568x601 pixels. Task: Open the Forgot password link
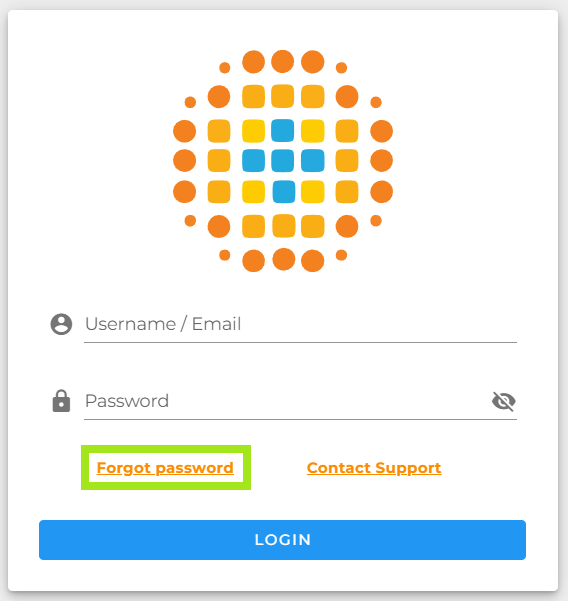(x=165, y=468)
